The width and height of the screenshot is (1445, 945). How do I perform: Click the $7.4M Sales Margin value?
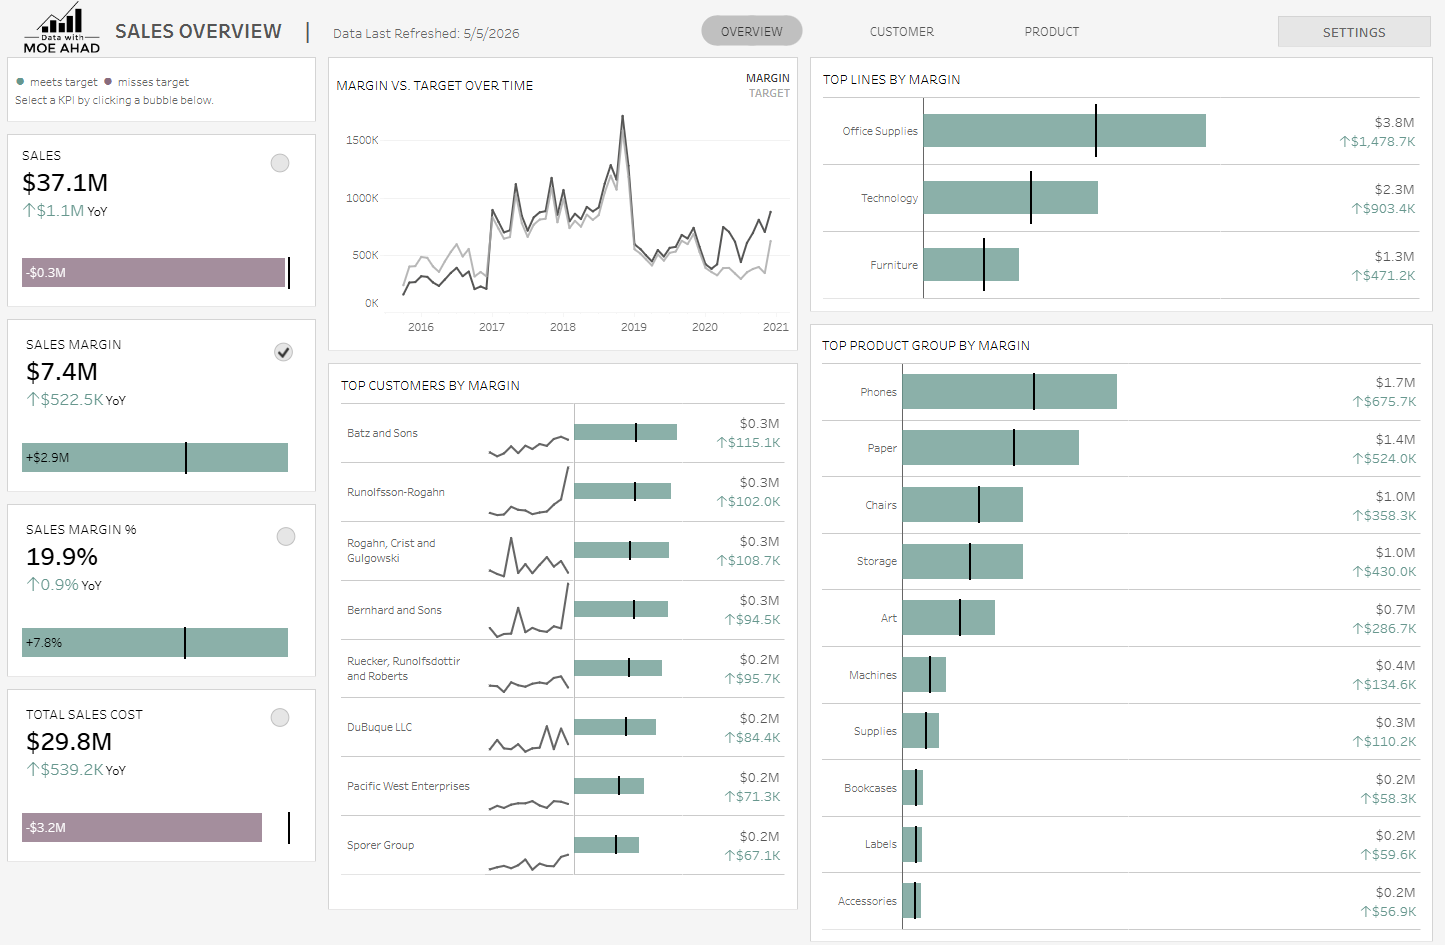[62, 372]
